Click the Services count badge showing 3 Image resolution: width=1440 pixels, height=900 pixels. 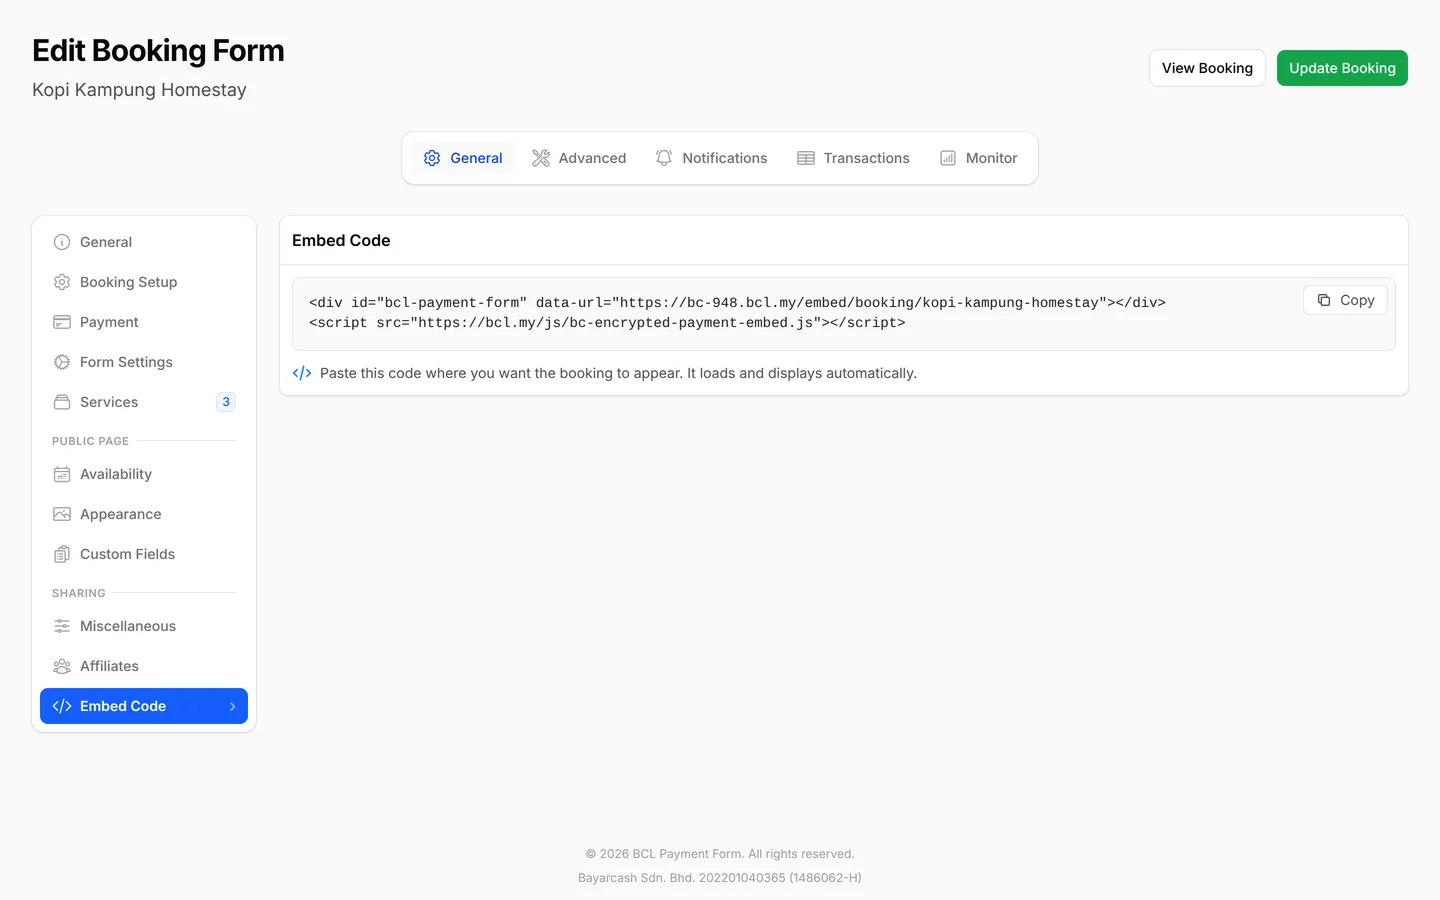tap(226, 402)
